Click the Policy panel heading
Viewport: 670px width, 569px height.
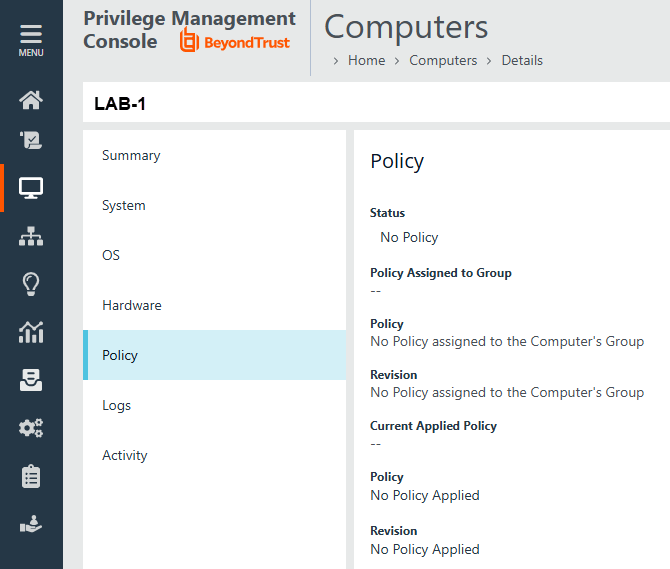397,161
